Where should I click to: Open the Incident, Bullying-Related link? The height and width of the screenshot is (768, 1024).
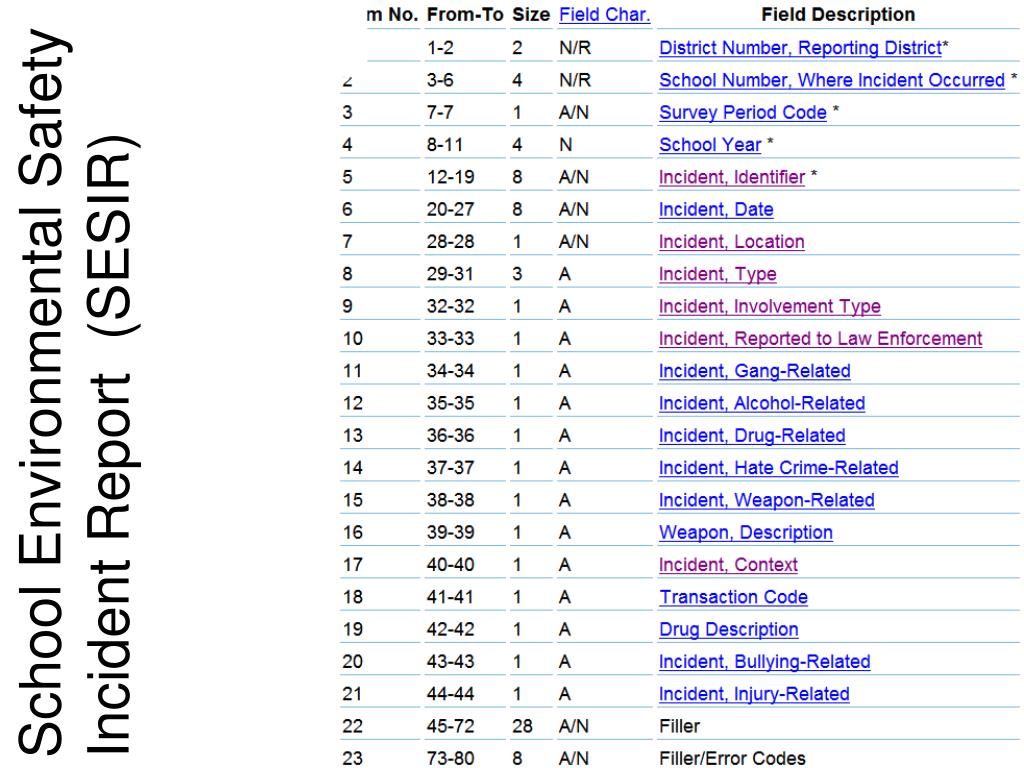(x=764, y=662)
